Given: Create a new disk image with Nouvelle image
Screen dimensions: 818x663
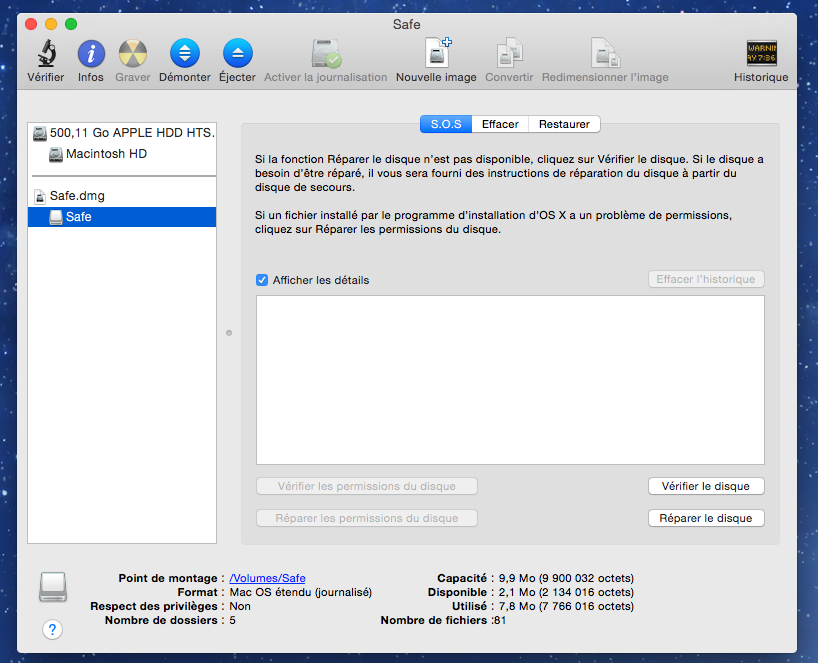Looking at the screenshot, I should click(x=437, y=53).
